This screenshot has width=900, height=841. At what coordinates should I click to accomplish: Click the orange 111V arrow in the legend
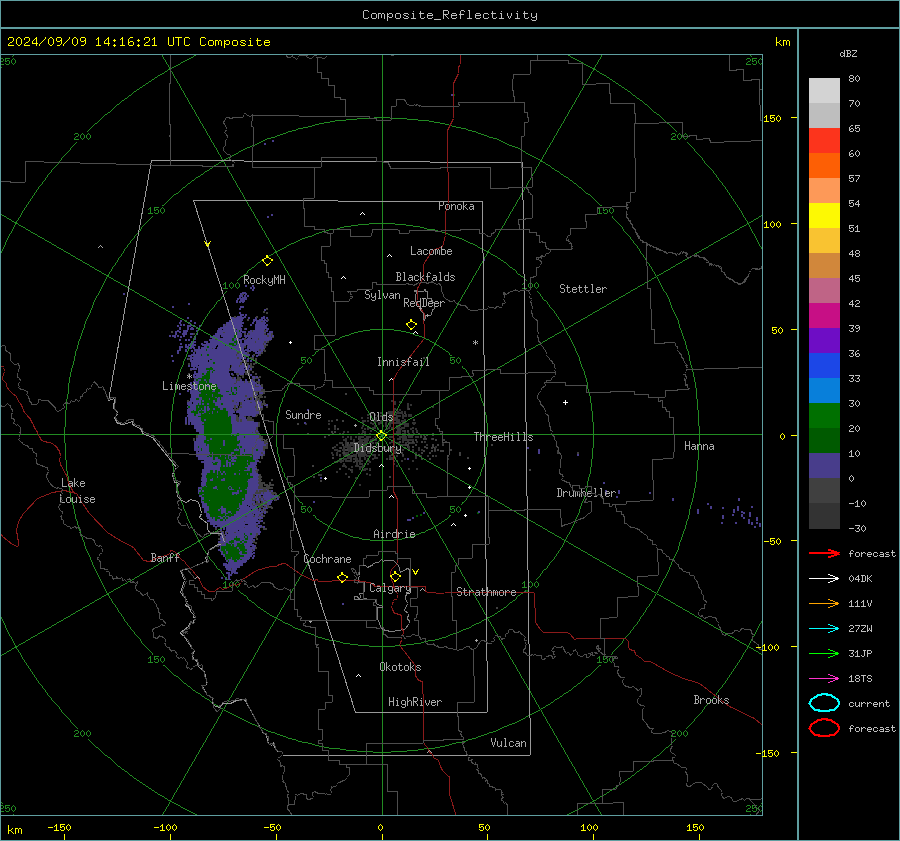[x=824, y=603]
